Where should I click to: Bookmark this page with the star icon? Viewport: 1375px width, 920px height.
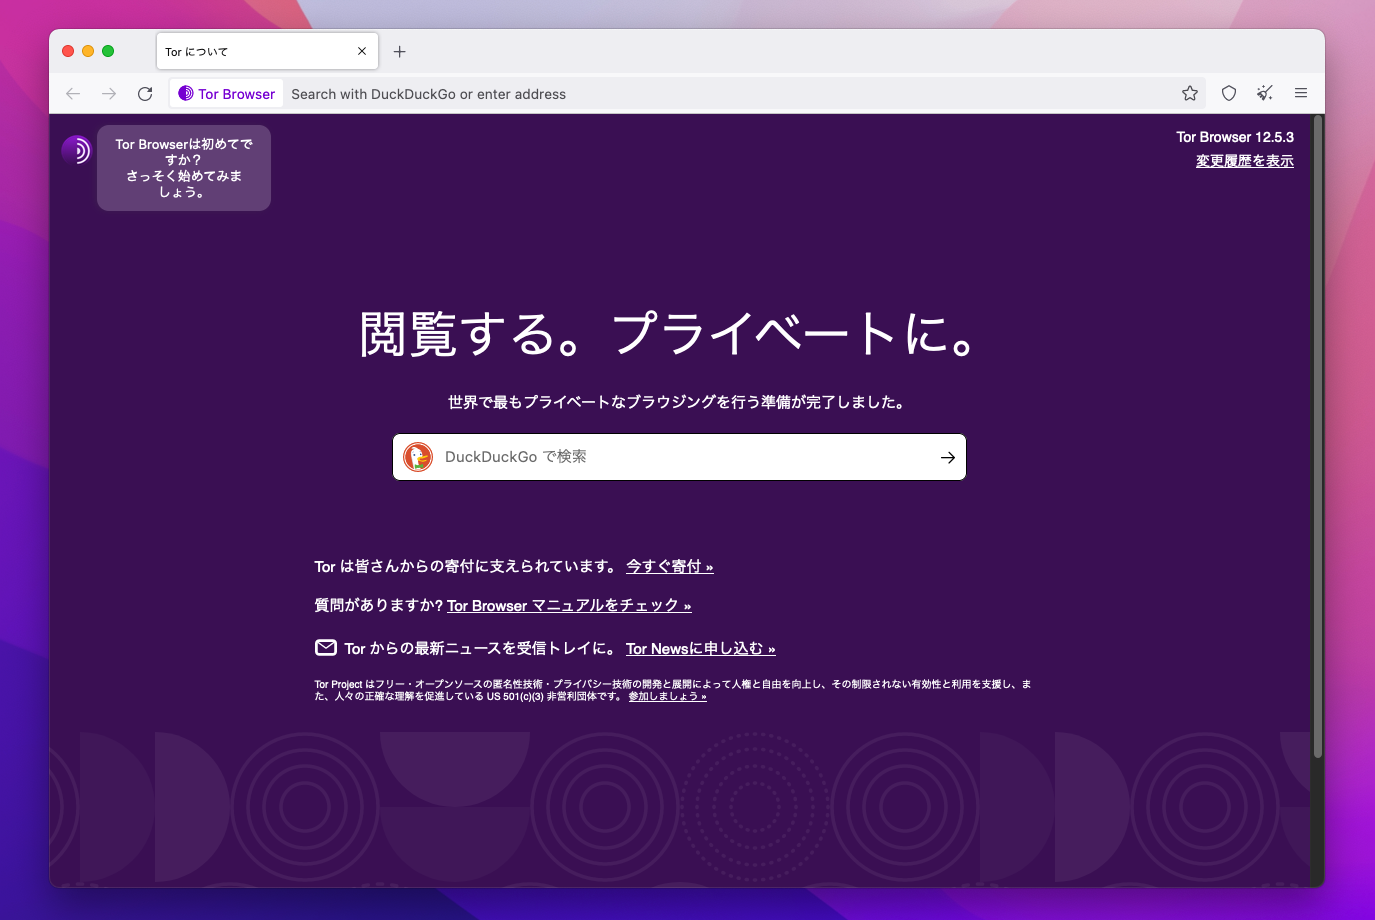pyautogui.click(x=1189, y=93)
